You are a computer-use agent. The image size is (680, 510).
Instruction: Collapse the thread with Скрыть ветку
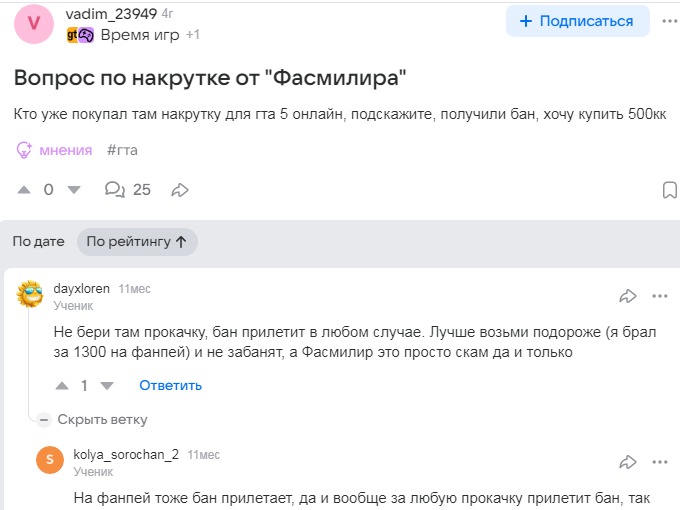click(x=93, y=419)
